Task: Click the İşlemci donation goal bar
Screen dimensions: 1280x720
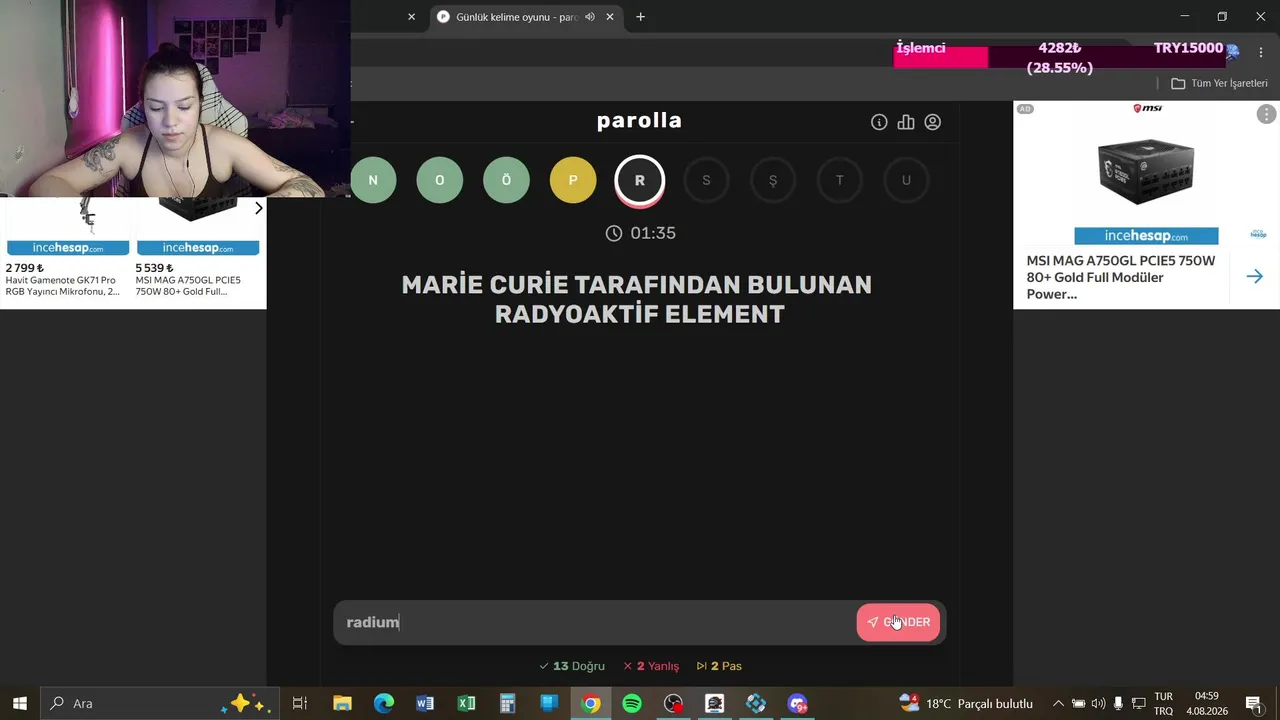Action: [1060, 58]
